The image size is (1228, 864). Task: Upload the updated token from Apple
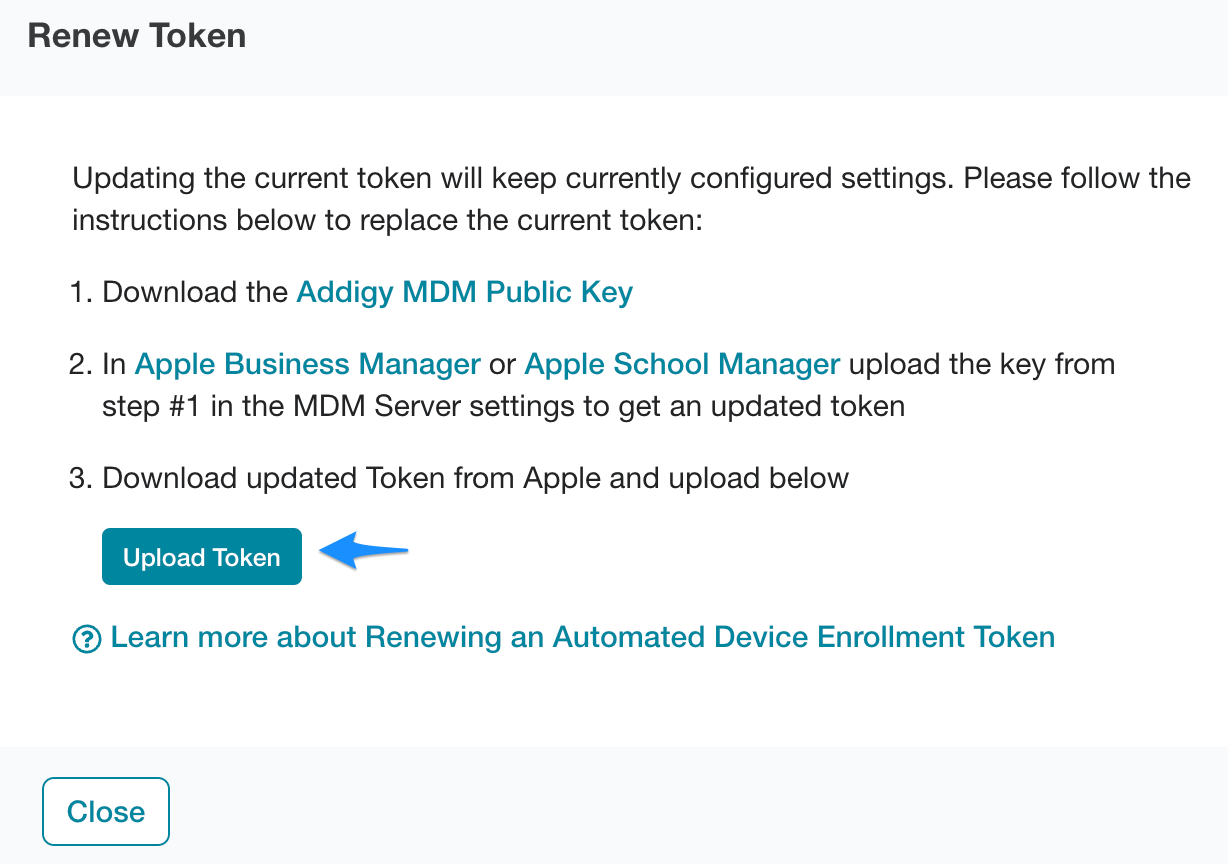202,557
